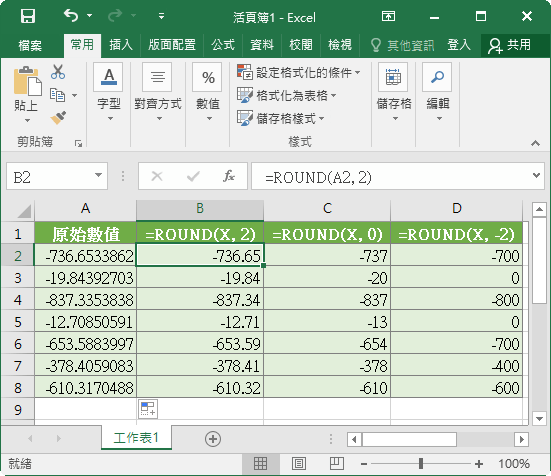Open the Auto Fill Options button

[148, 409]
